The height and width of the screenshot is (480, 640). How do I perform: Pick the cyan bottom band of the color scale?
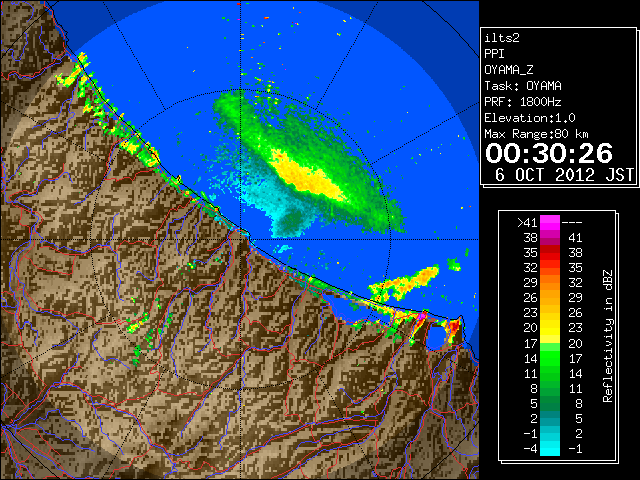point(550,448)
